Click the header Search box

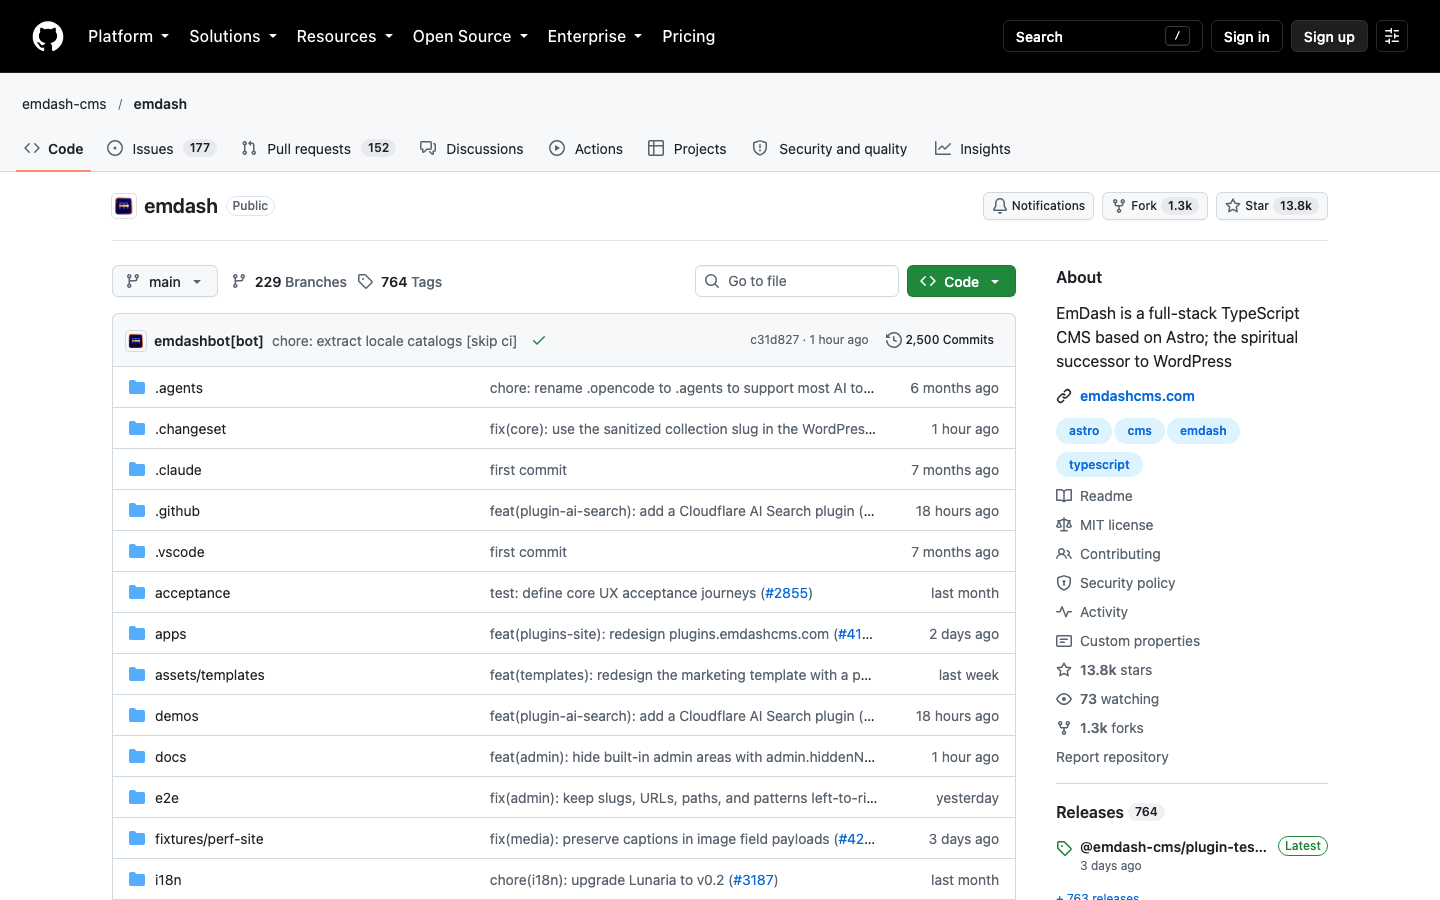click(x=1102, y=36)
